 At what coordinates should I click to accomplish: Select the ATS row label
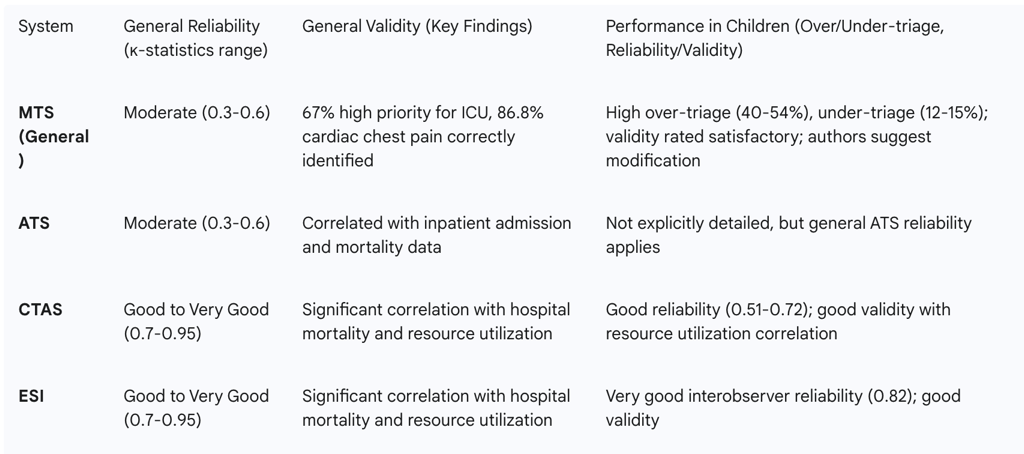pyautogui.click(x=34, y=223)
